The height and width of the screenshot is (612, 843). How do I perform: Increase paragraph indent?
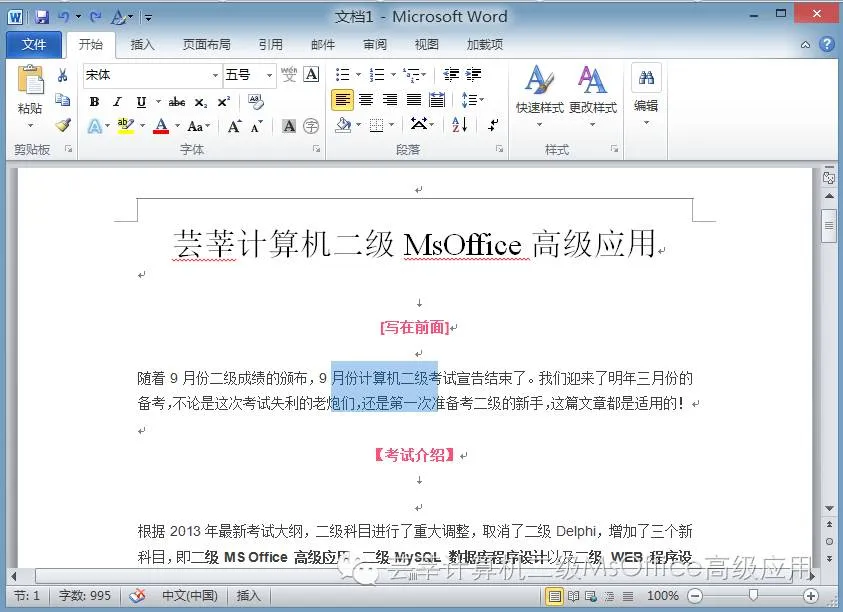pos(473,74)
